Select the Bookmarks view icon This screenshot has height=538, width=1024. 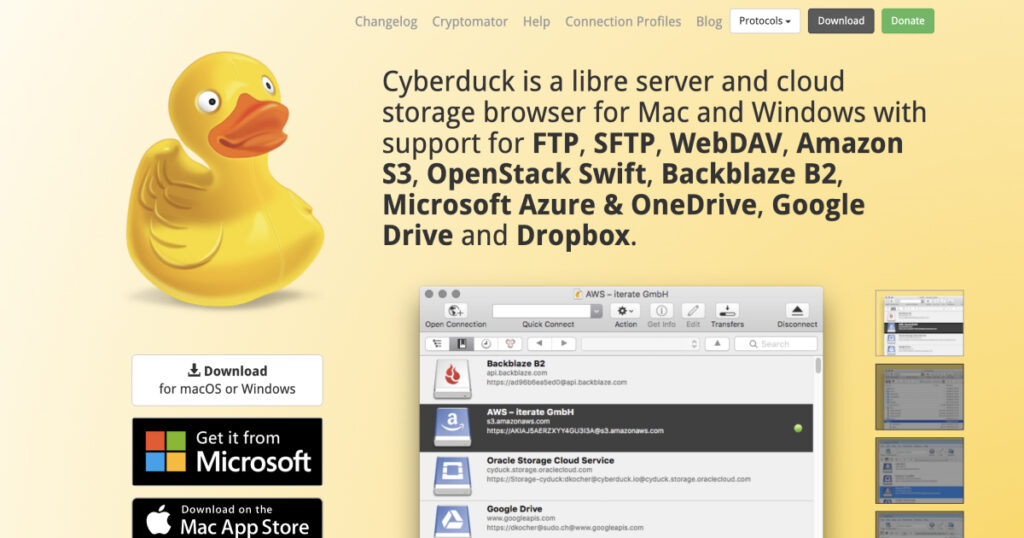(x=462, y=343)
